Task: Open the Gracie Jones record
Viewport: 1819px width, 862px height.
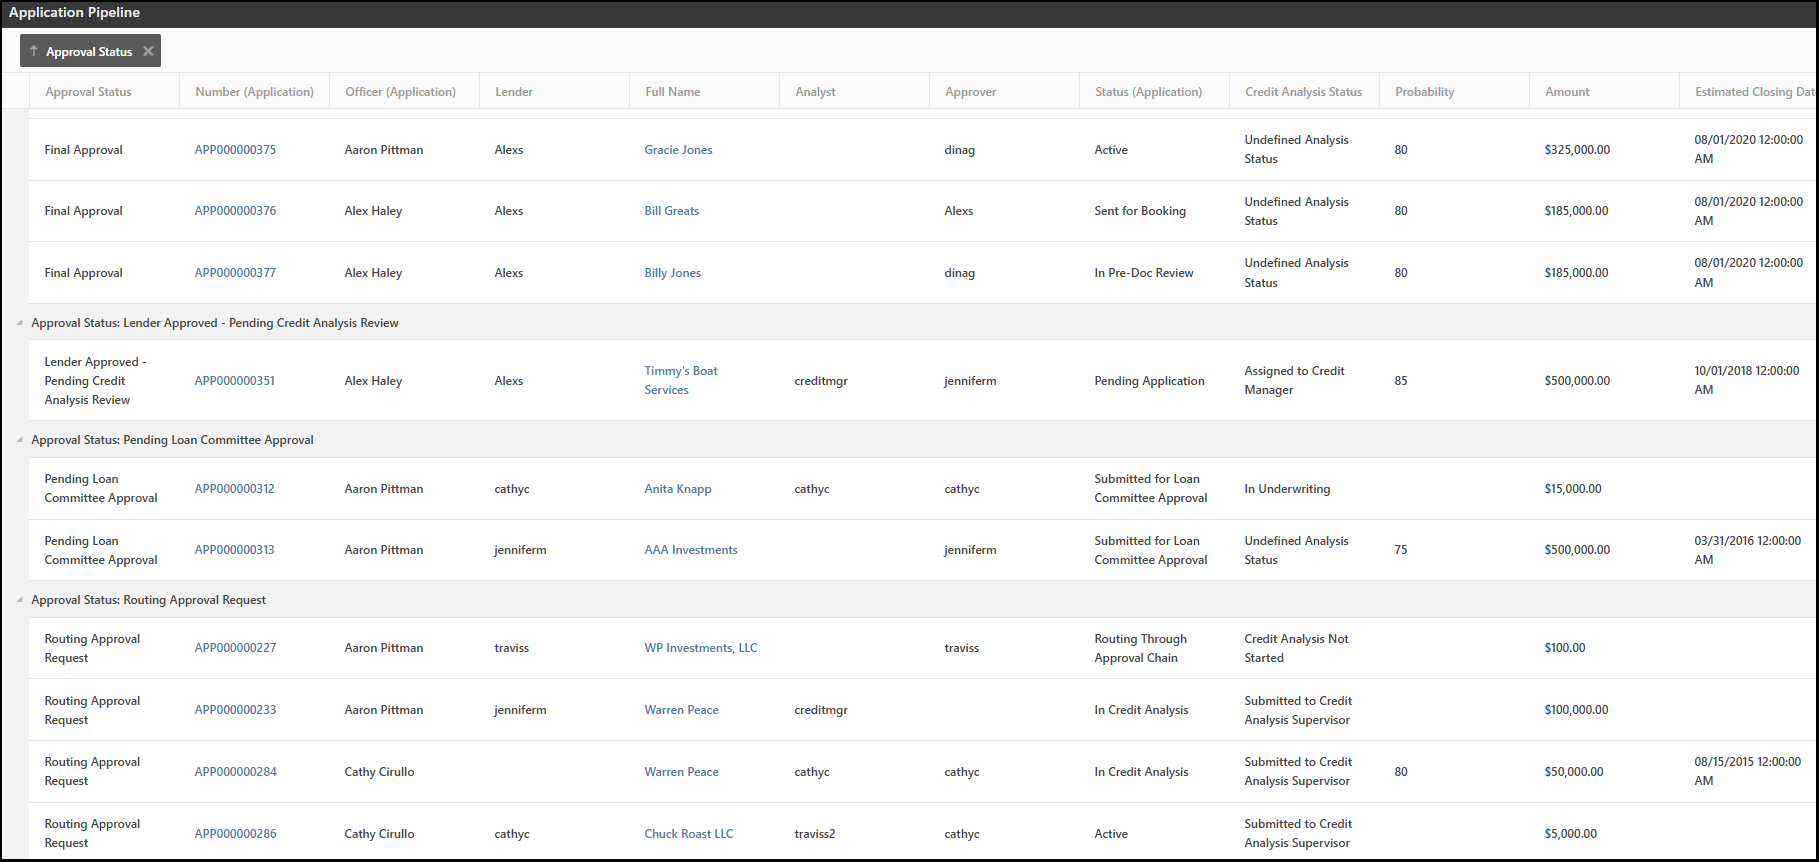Action: [678, 150]
